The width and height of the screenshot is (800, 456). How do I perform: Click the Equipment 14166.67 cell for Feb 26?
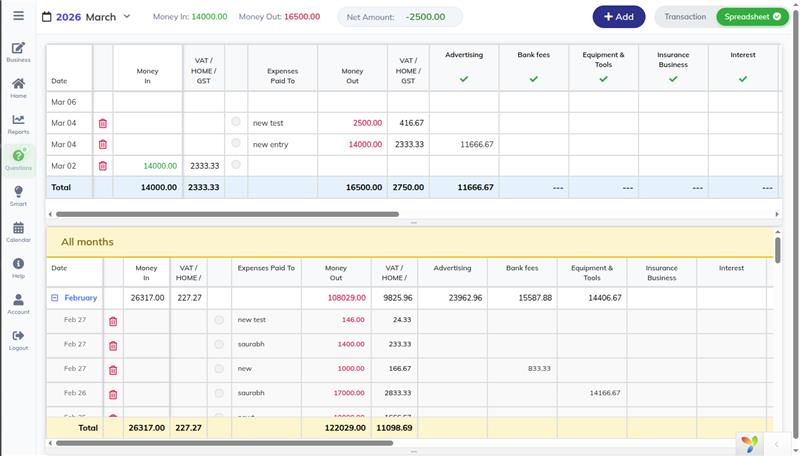(592, 393)
